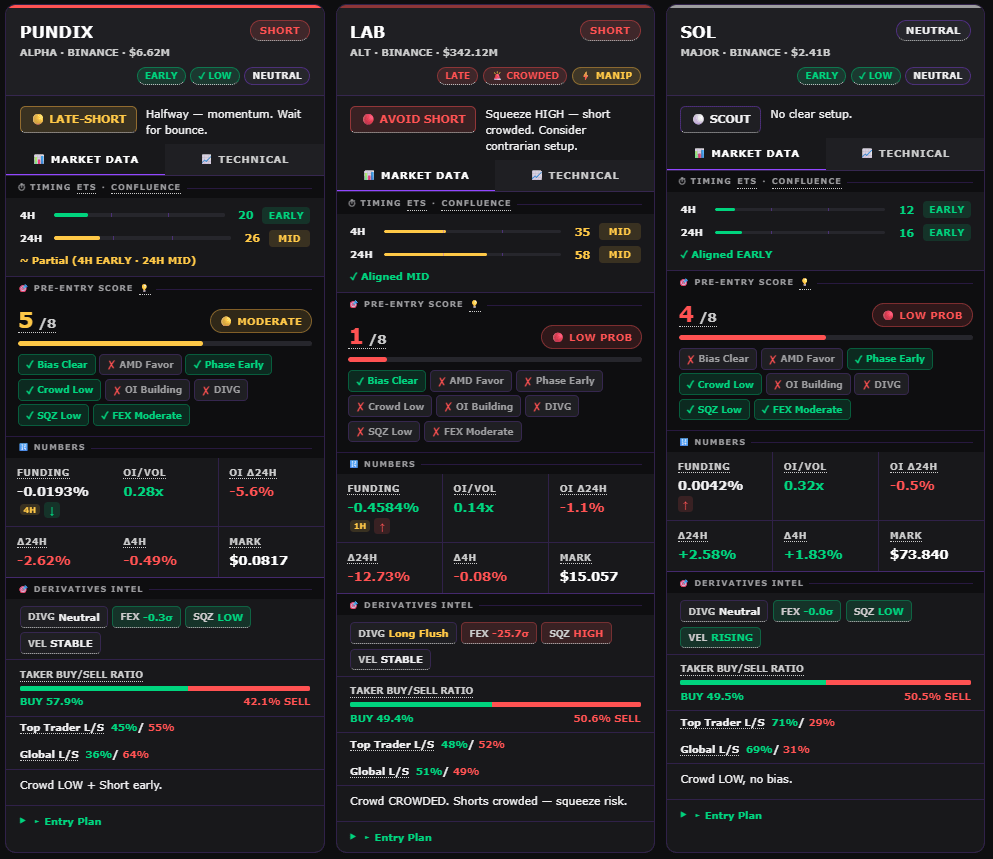Open Market Data tab on LAB card
The width and height of the screenshot is (993, 859).
click(416, 175)
